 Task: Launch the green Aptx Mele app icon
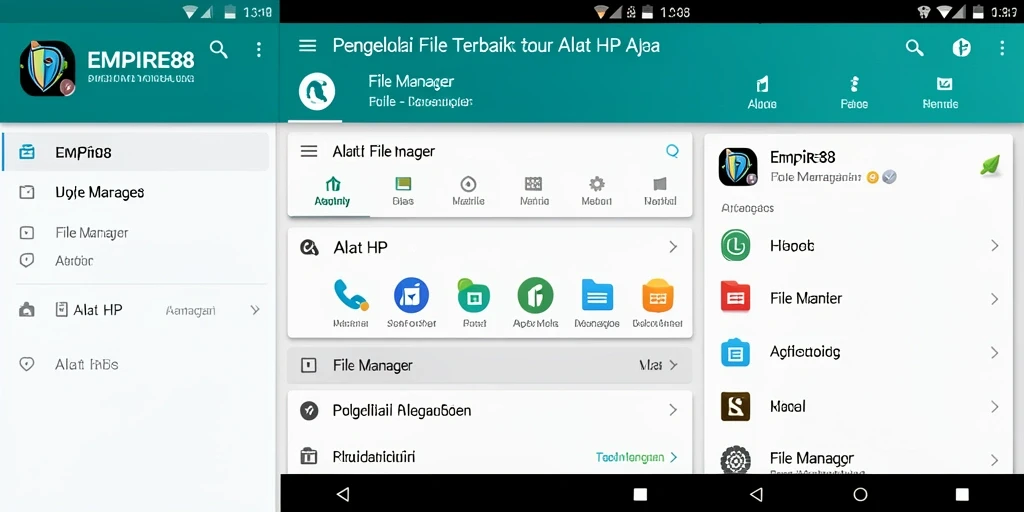pyautogui.click(x=536, y=295)
